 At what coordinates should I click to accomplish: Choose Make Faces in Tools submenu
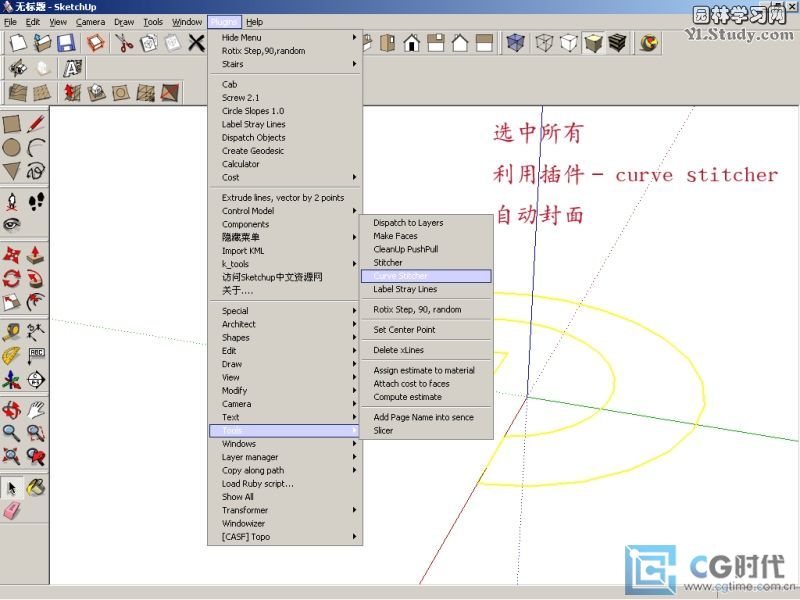[426, 236]
